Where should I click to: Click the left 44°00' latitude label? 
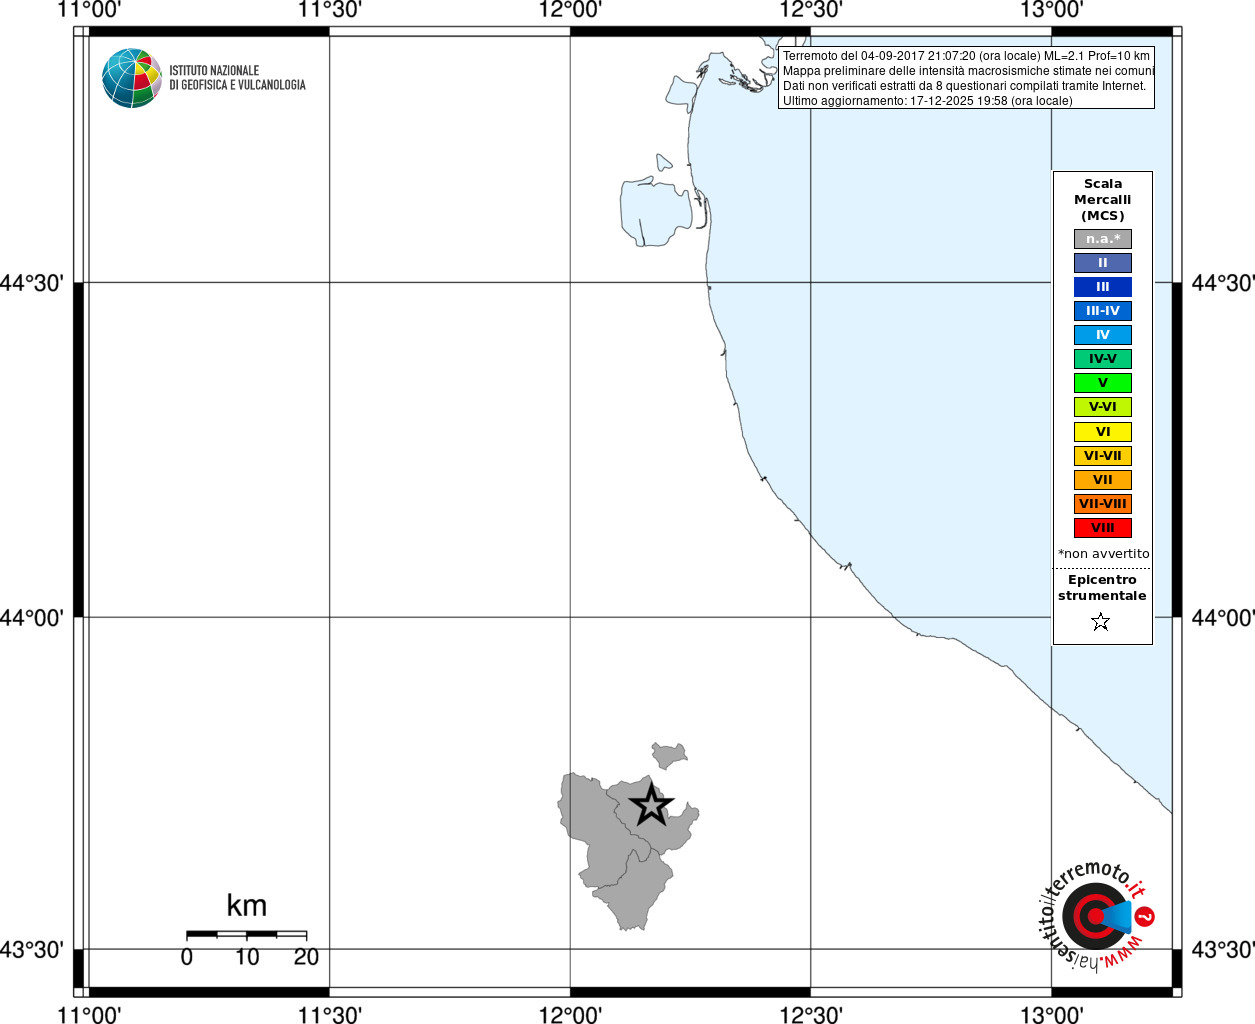32,618
